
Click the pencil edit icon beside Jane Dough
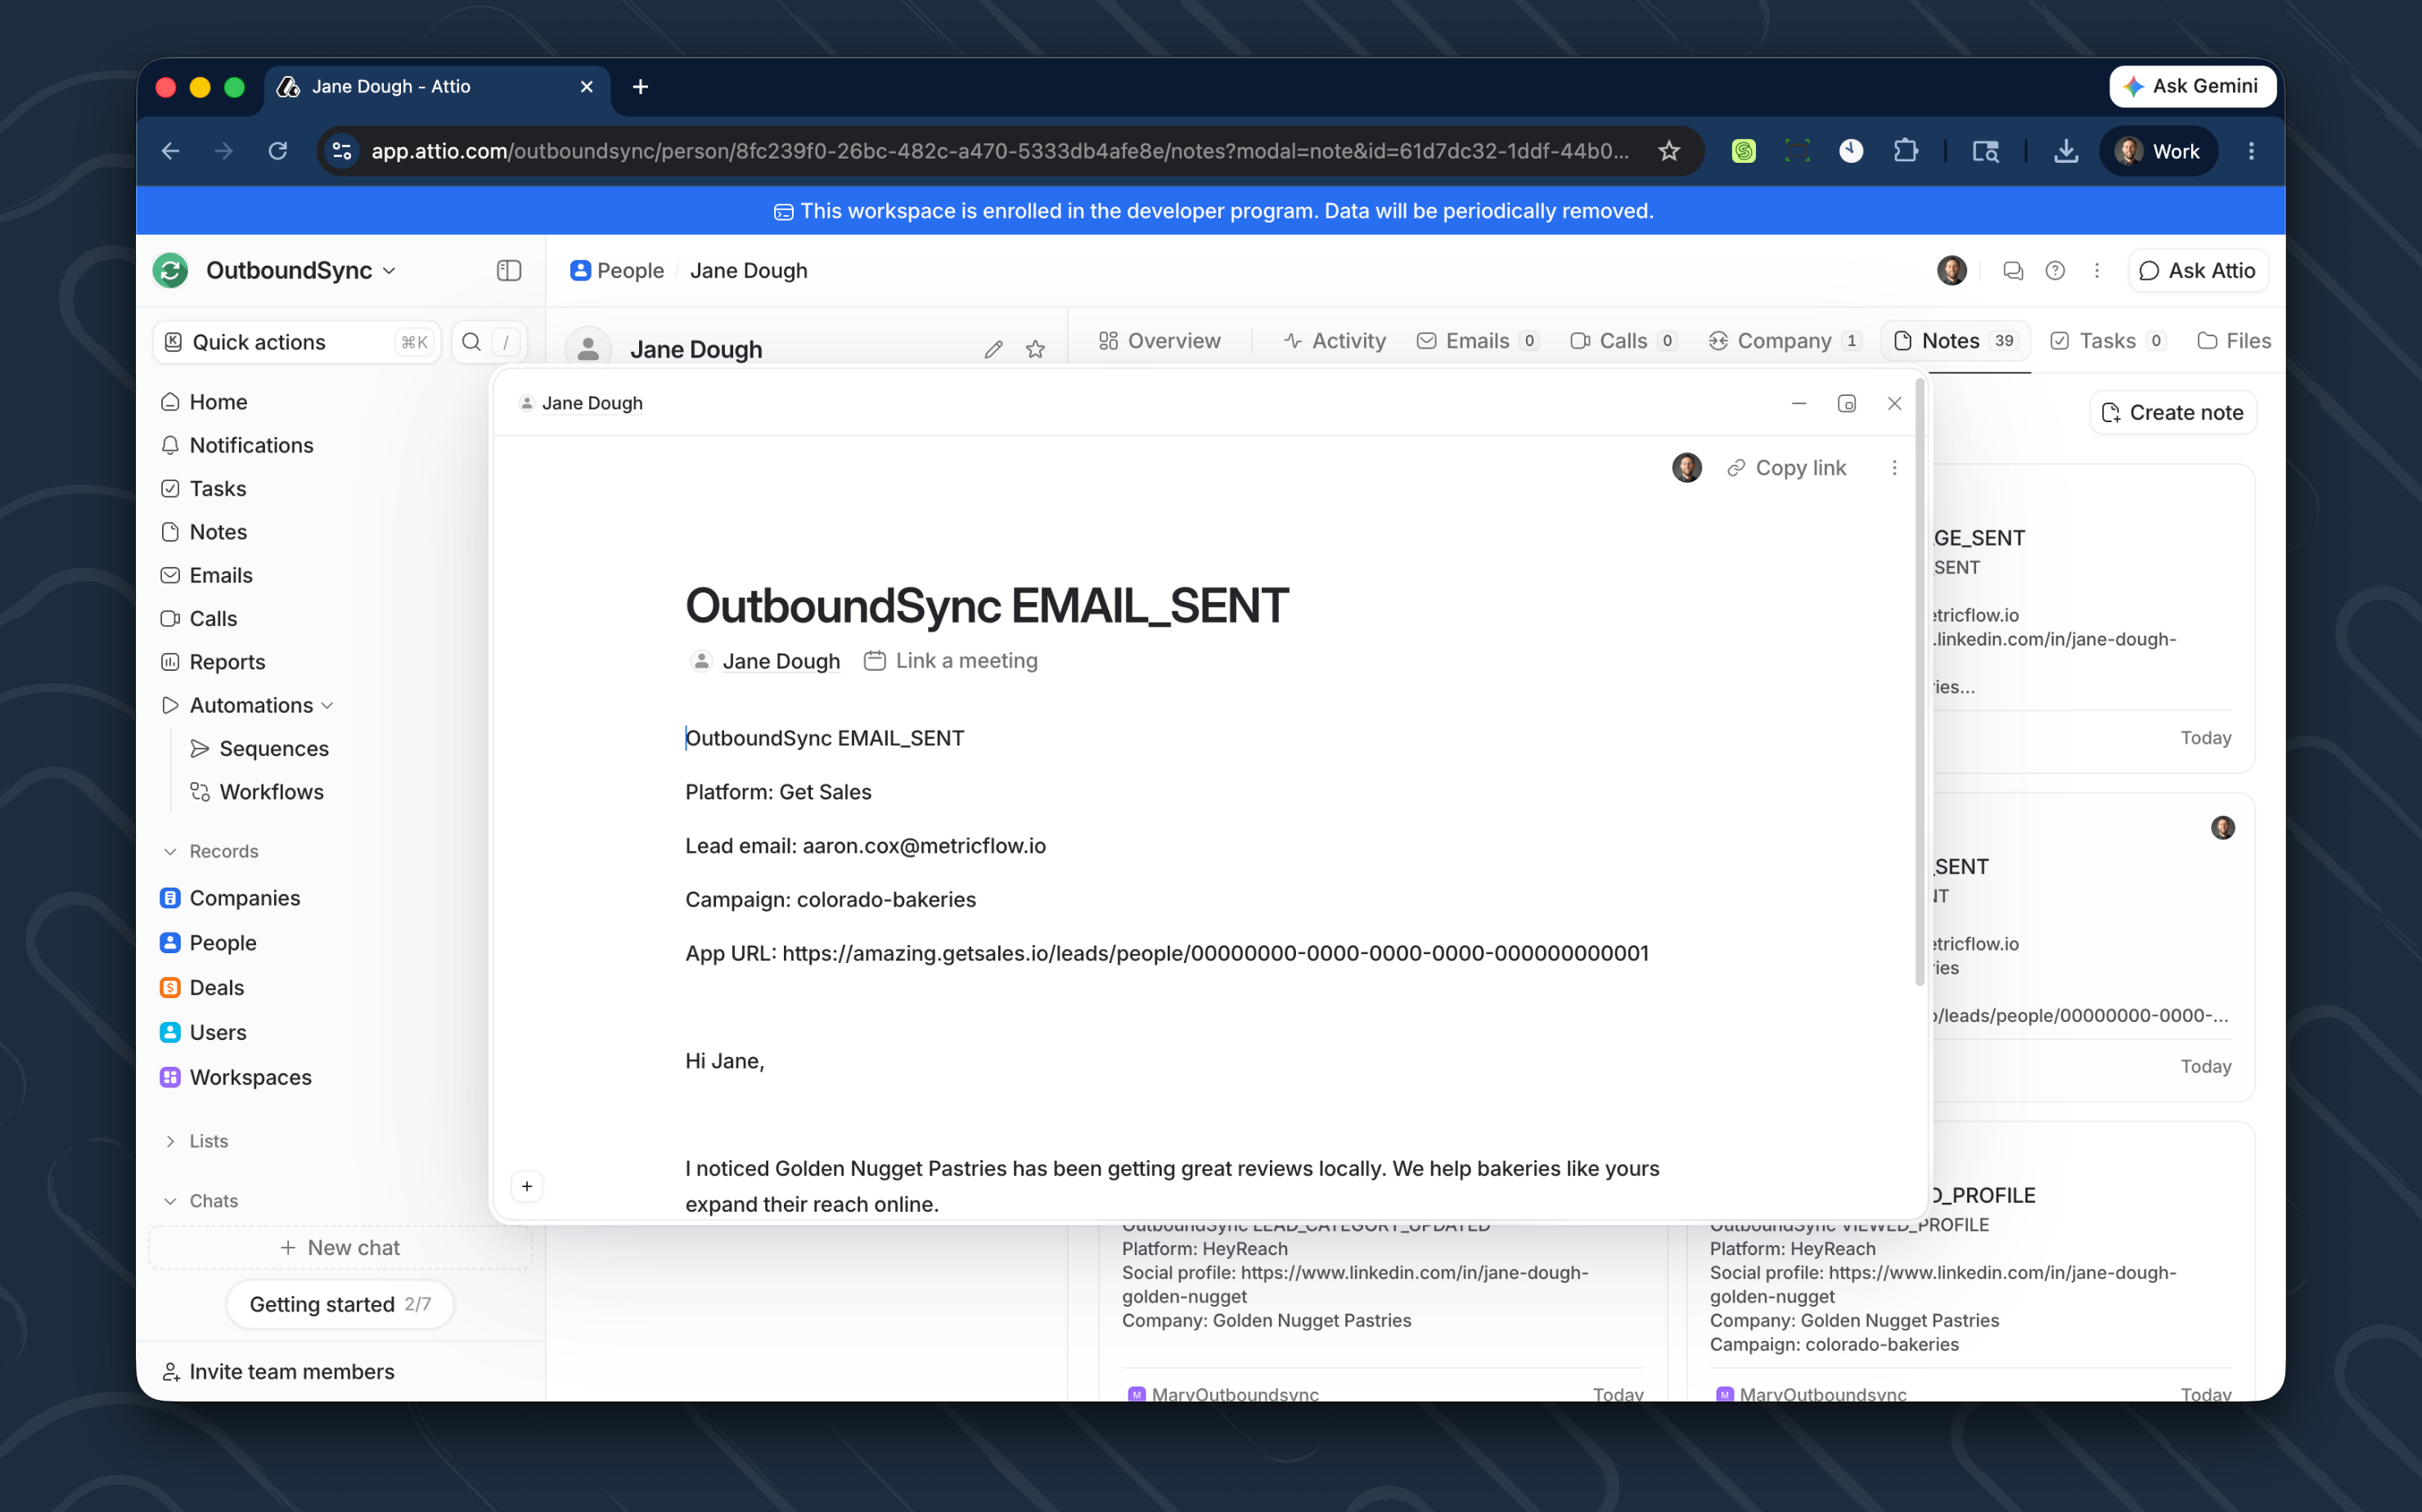[x=993, y=349]
